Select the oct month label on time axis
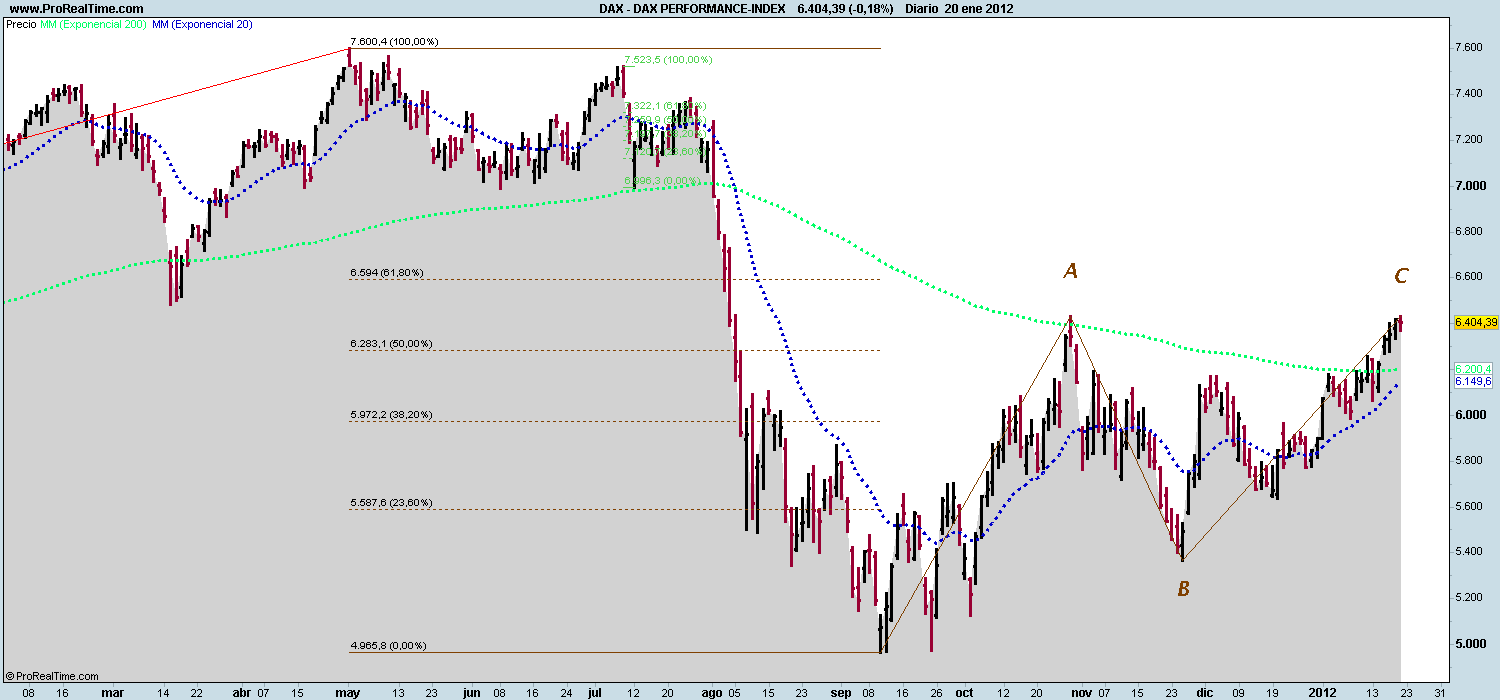1500x700 pixels. coord(964,691)
